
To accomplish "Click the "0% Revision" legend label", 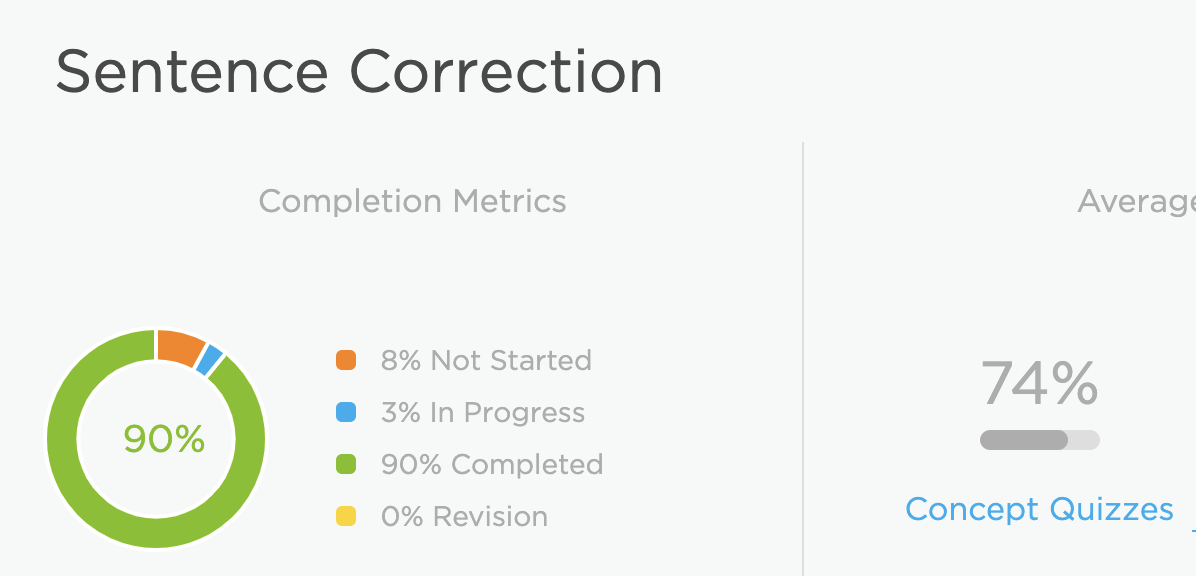I will 465,516.
